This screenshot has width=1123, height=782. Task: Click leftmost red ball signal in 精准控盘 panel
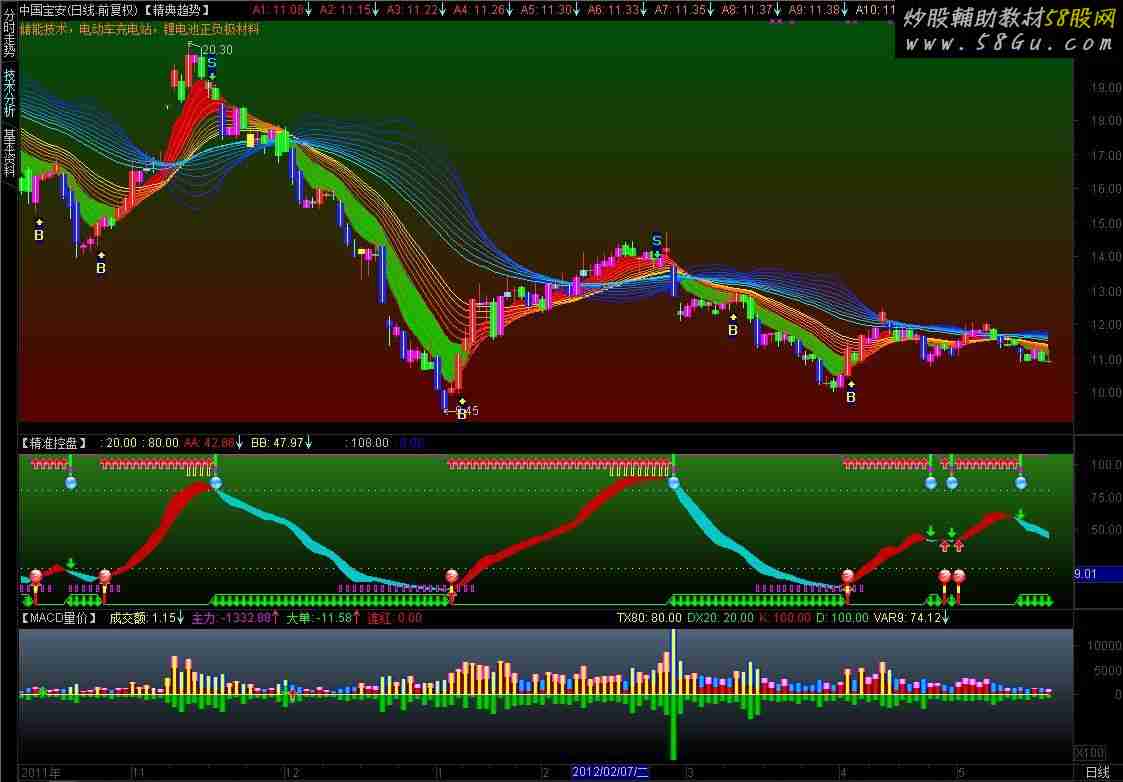click(x=37, y=576)
